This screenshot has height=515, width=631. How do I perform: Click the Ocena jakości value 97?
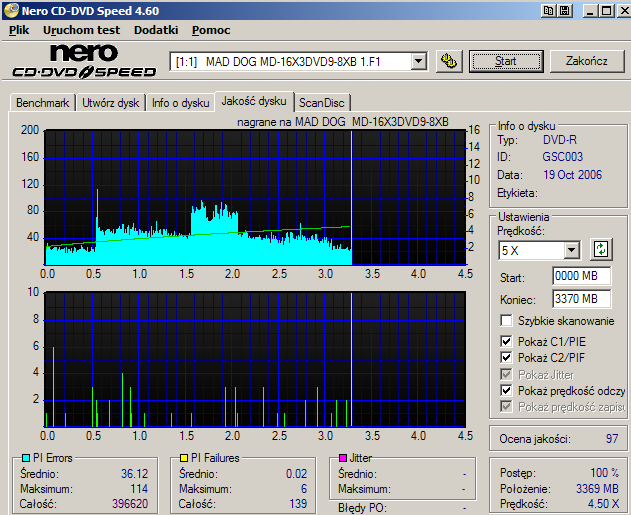coord(612,439)
